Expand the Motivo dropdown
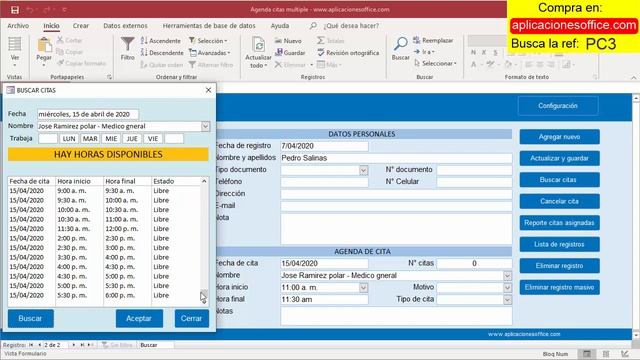This screenshot has width=640, height=360. click(x=507, y=288)
